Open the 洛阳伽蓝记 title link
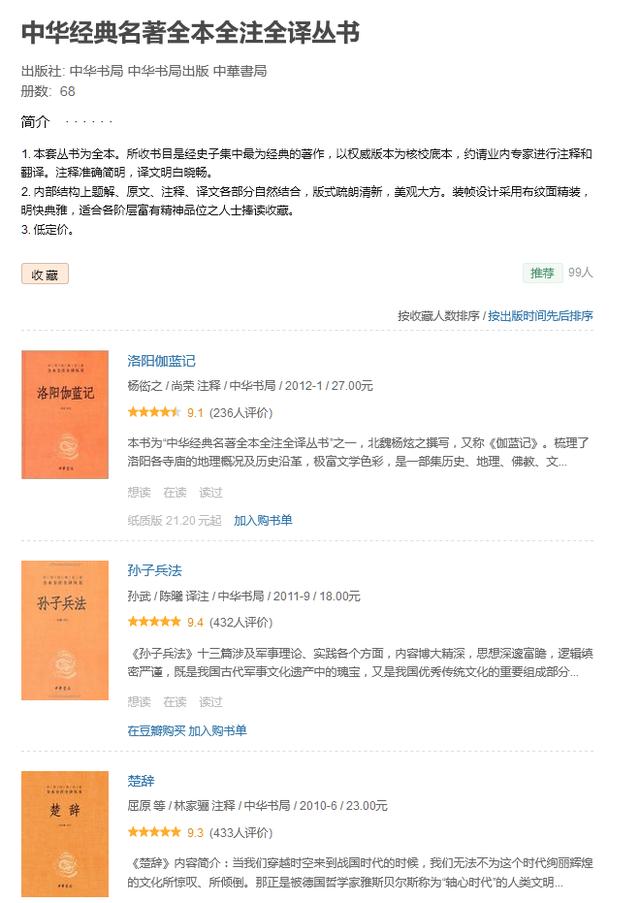The height and width of the screenshot is (903, 640). pos(161,361)
